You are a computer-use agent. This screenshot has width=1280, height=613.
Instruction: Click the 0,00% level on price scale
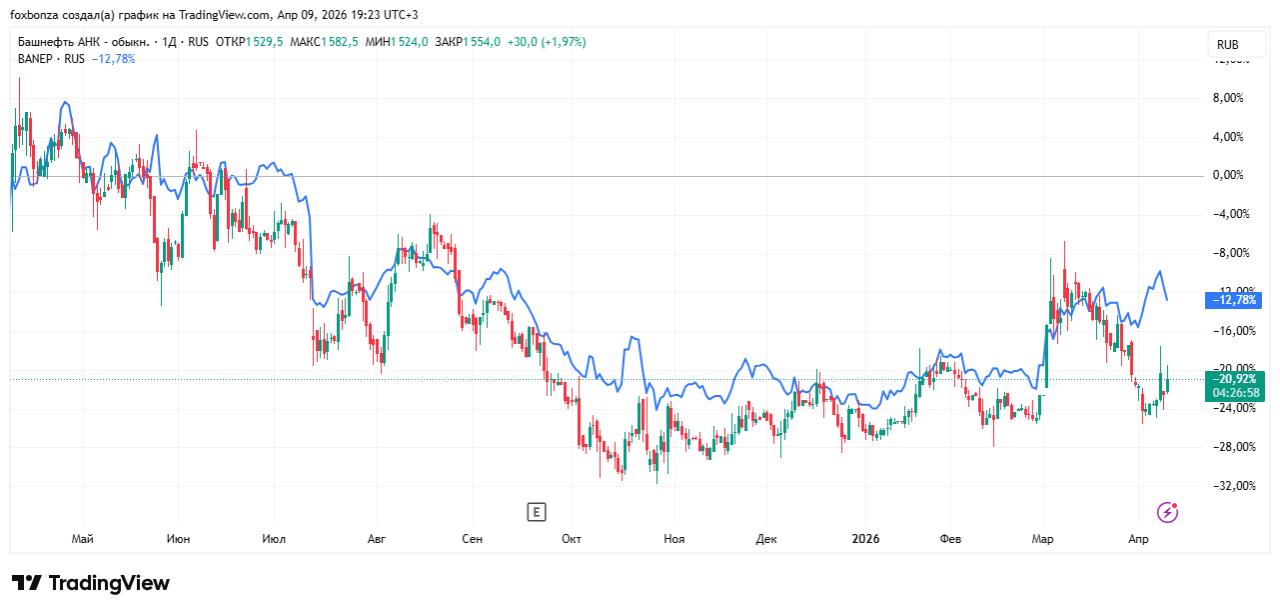point(1227,175)
